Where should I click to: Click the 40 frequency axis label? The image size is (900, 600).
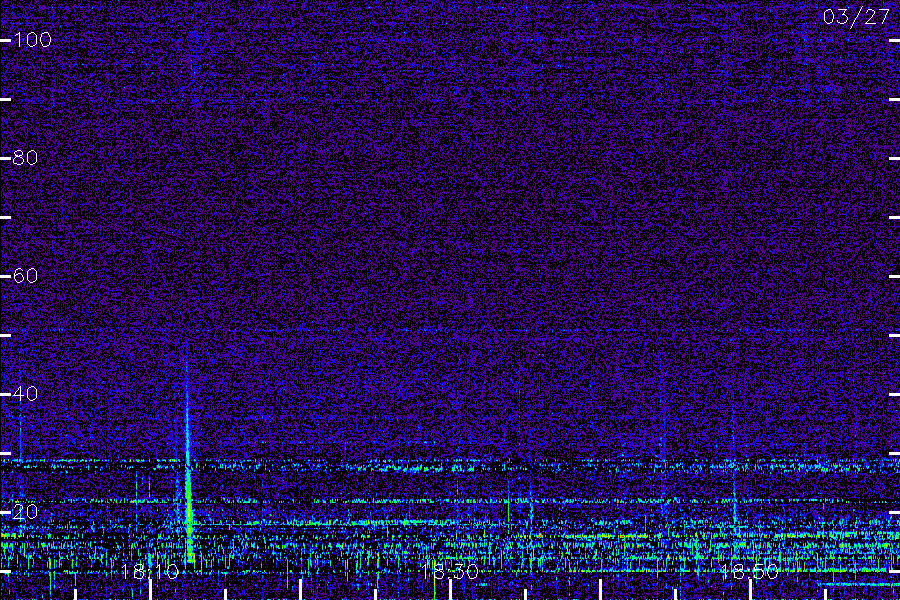(25, 394)
